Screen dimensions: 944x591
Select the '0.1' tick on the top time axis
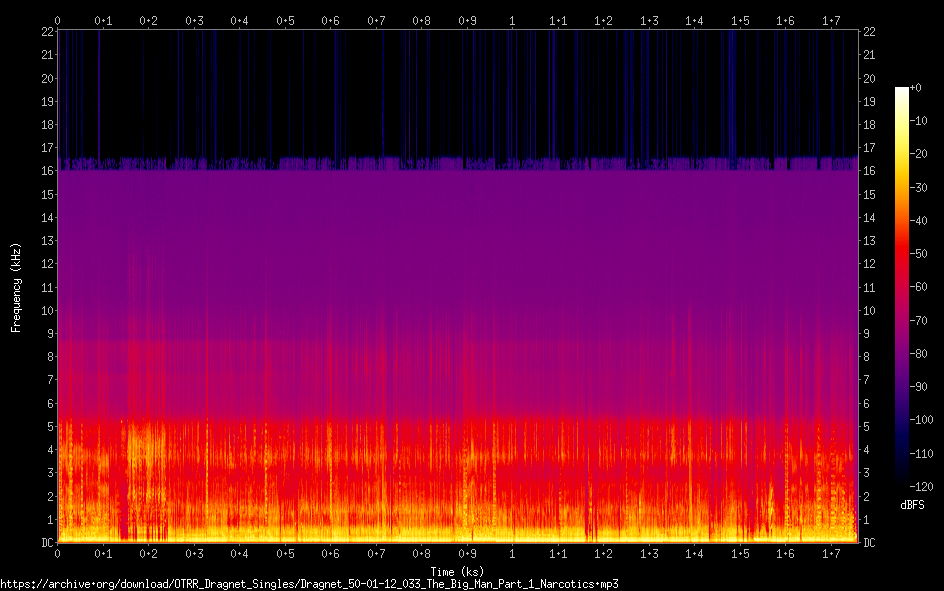click(x=103, y=20)
